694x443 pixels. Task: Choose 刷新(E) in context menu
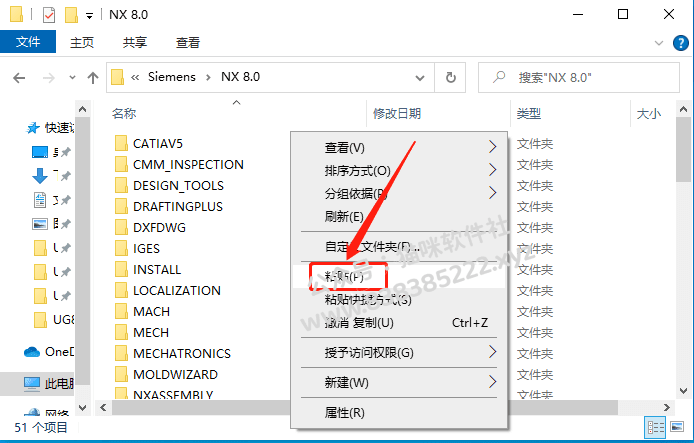point(399,216)
